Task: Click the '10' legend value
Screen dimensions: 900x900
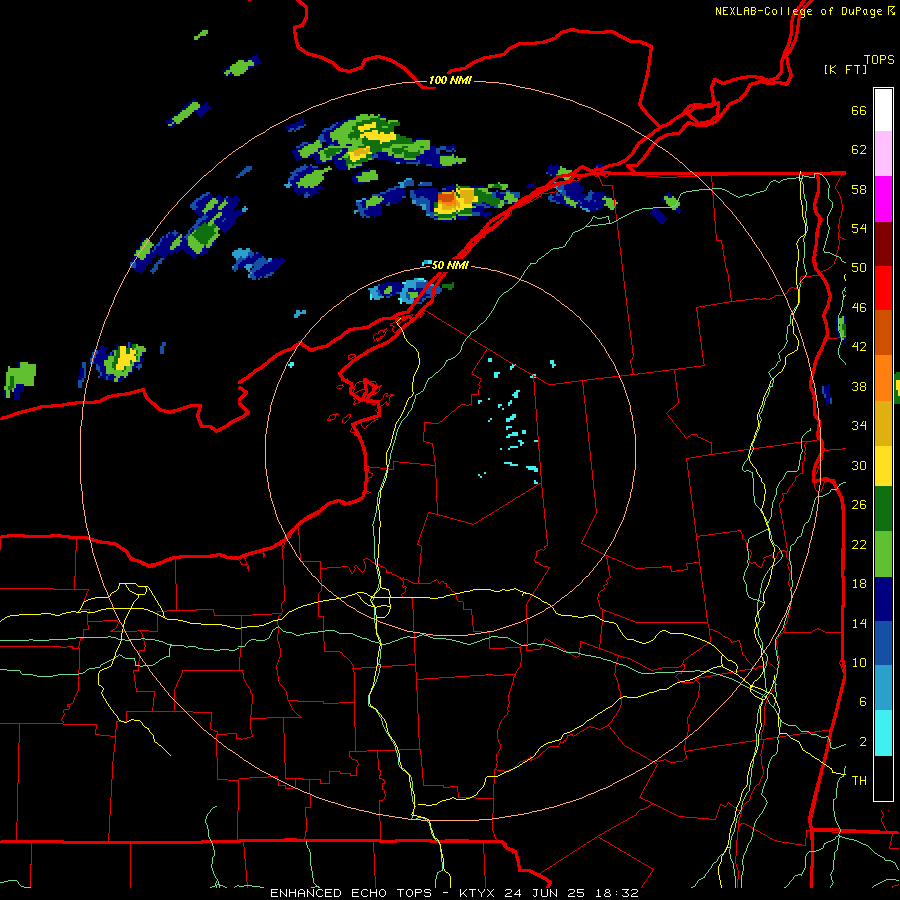Action: pos(859,662)
